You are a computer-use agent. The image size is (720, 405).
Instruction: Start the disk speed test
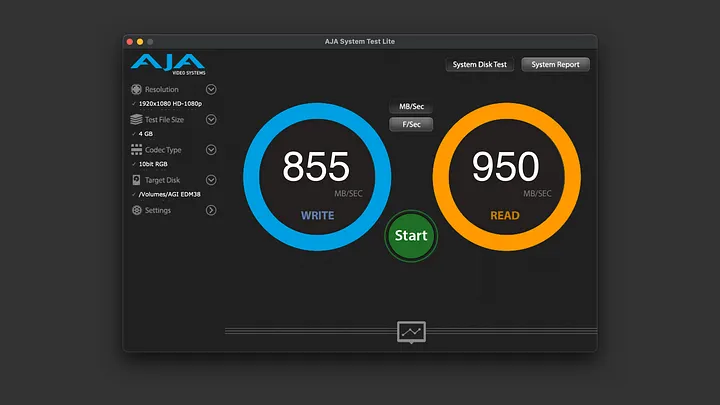pos(411,236)
